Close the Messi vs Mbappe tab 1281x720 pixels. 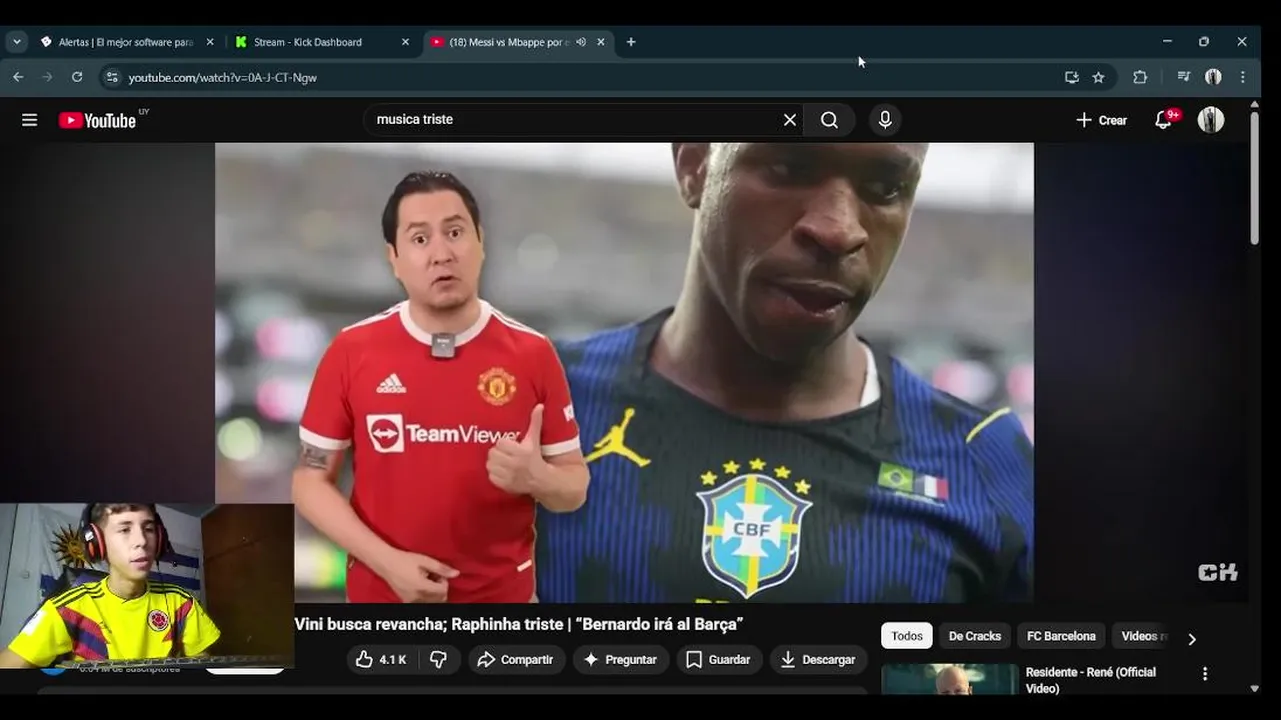[x=601, y=42]
